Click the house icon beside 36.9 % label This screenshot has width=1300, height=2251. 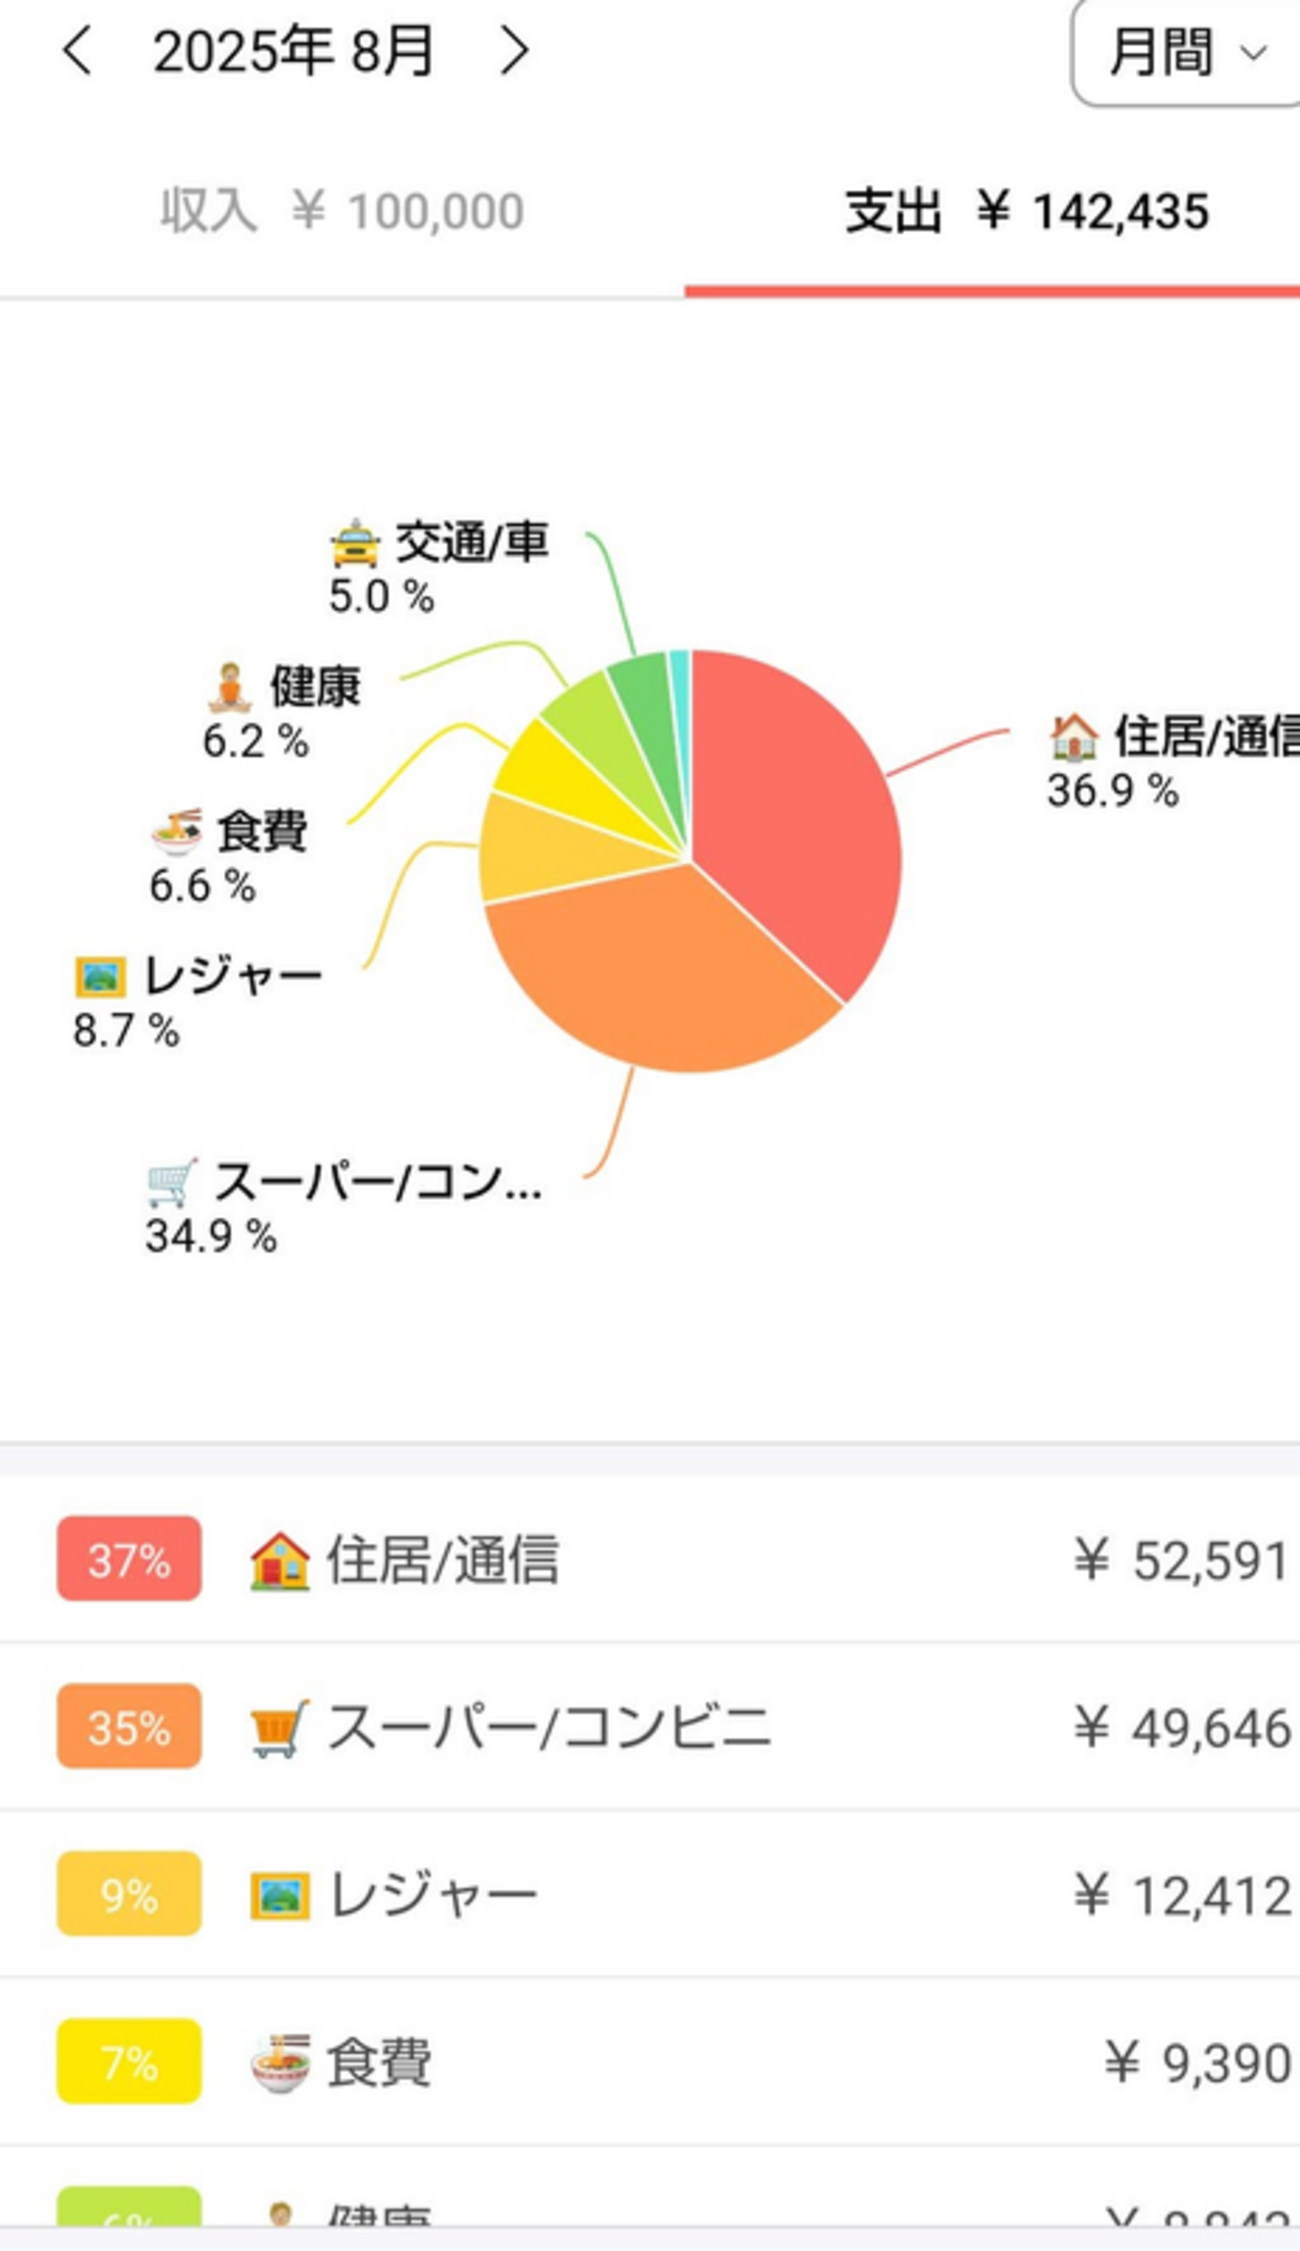[x=1074, y=737]
